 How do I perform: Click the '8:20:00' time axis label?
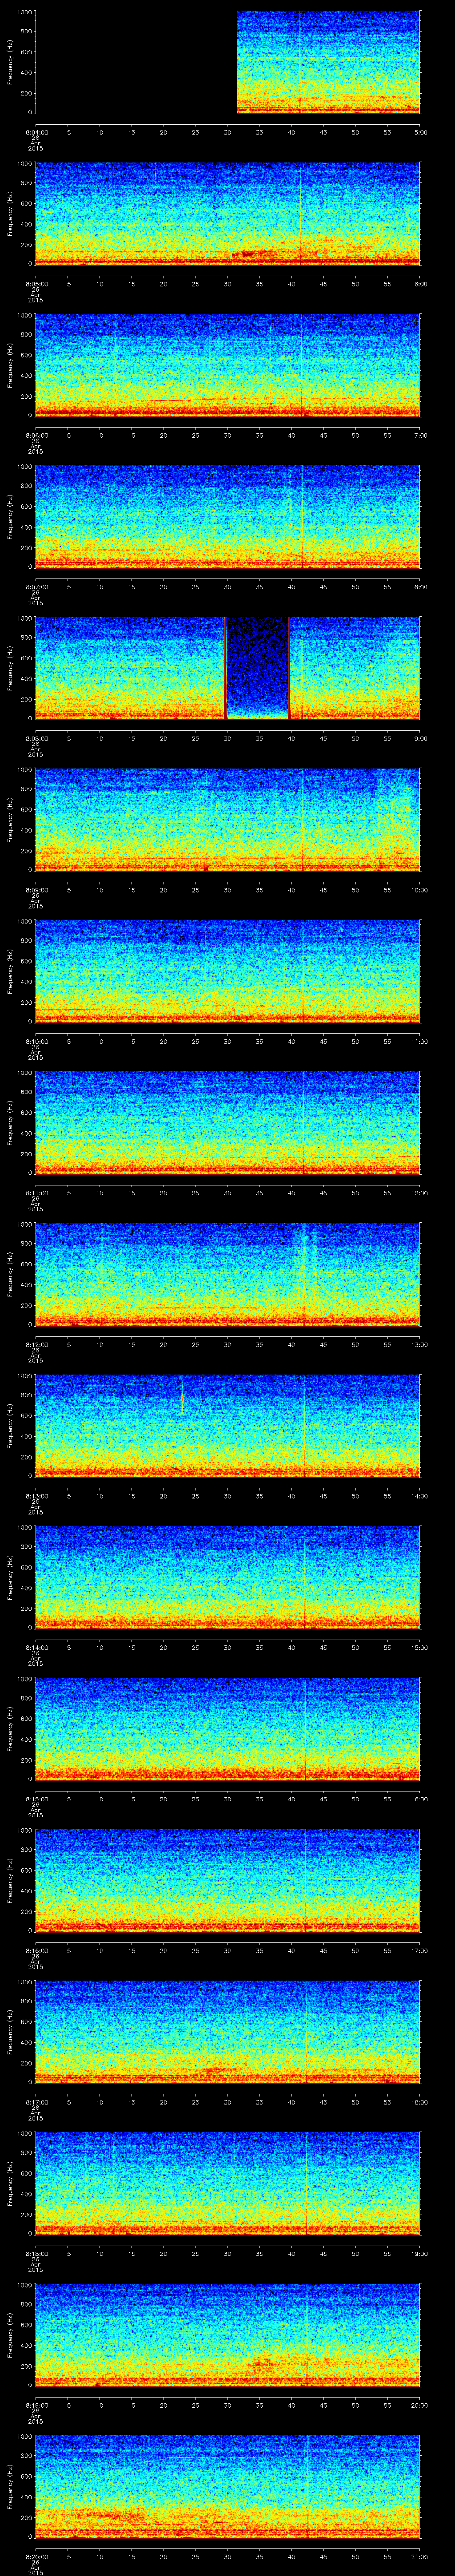(36, 2556)
